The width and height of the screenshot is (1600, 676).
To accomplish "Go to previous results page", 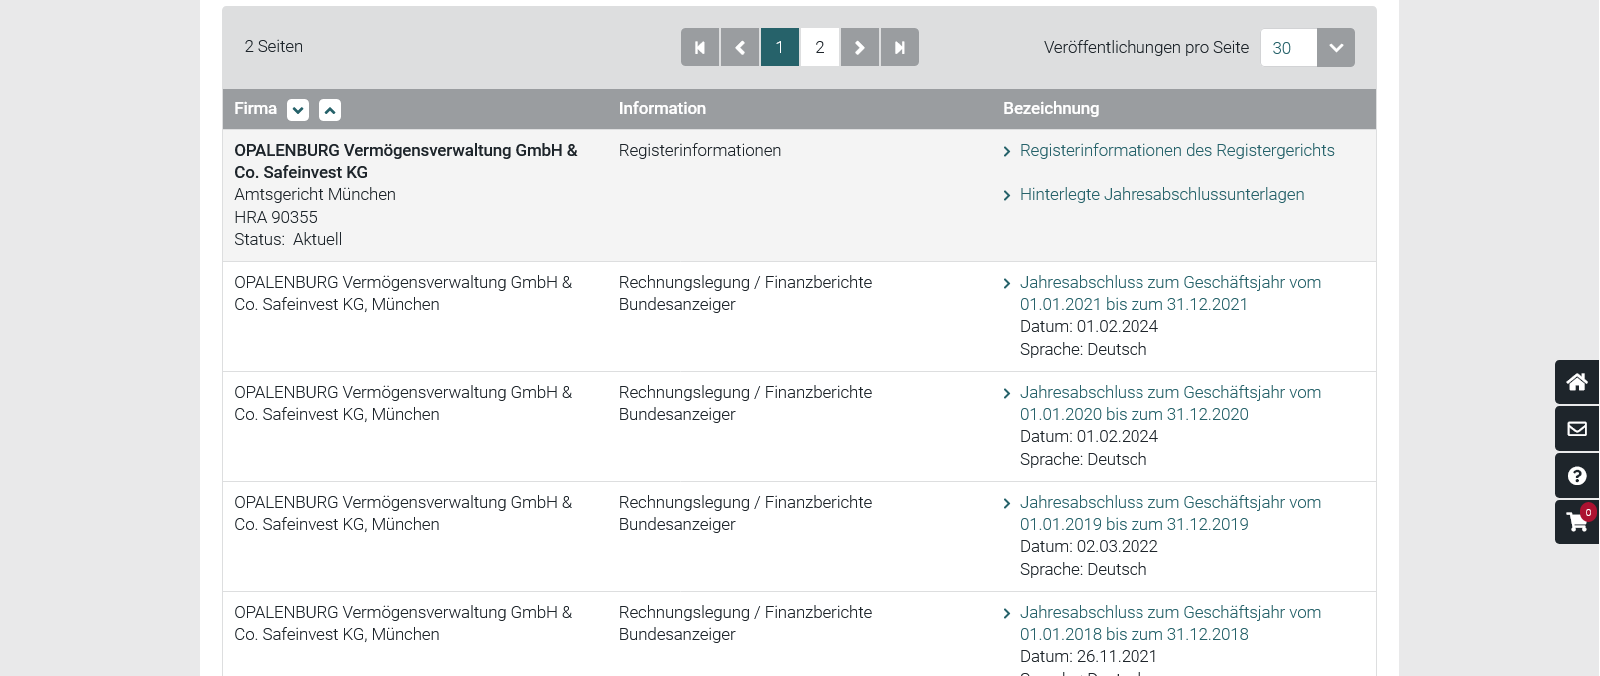I will click(x=740, y=47).
